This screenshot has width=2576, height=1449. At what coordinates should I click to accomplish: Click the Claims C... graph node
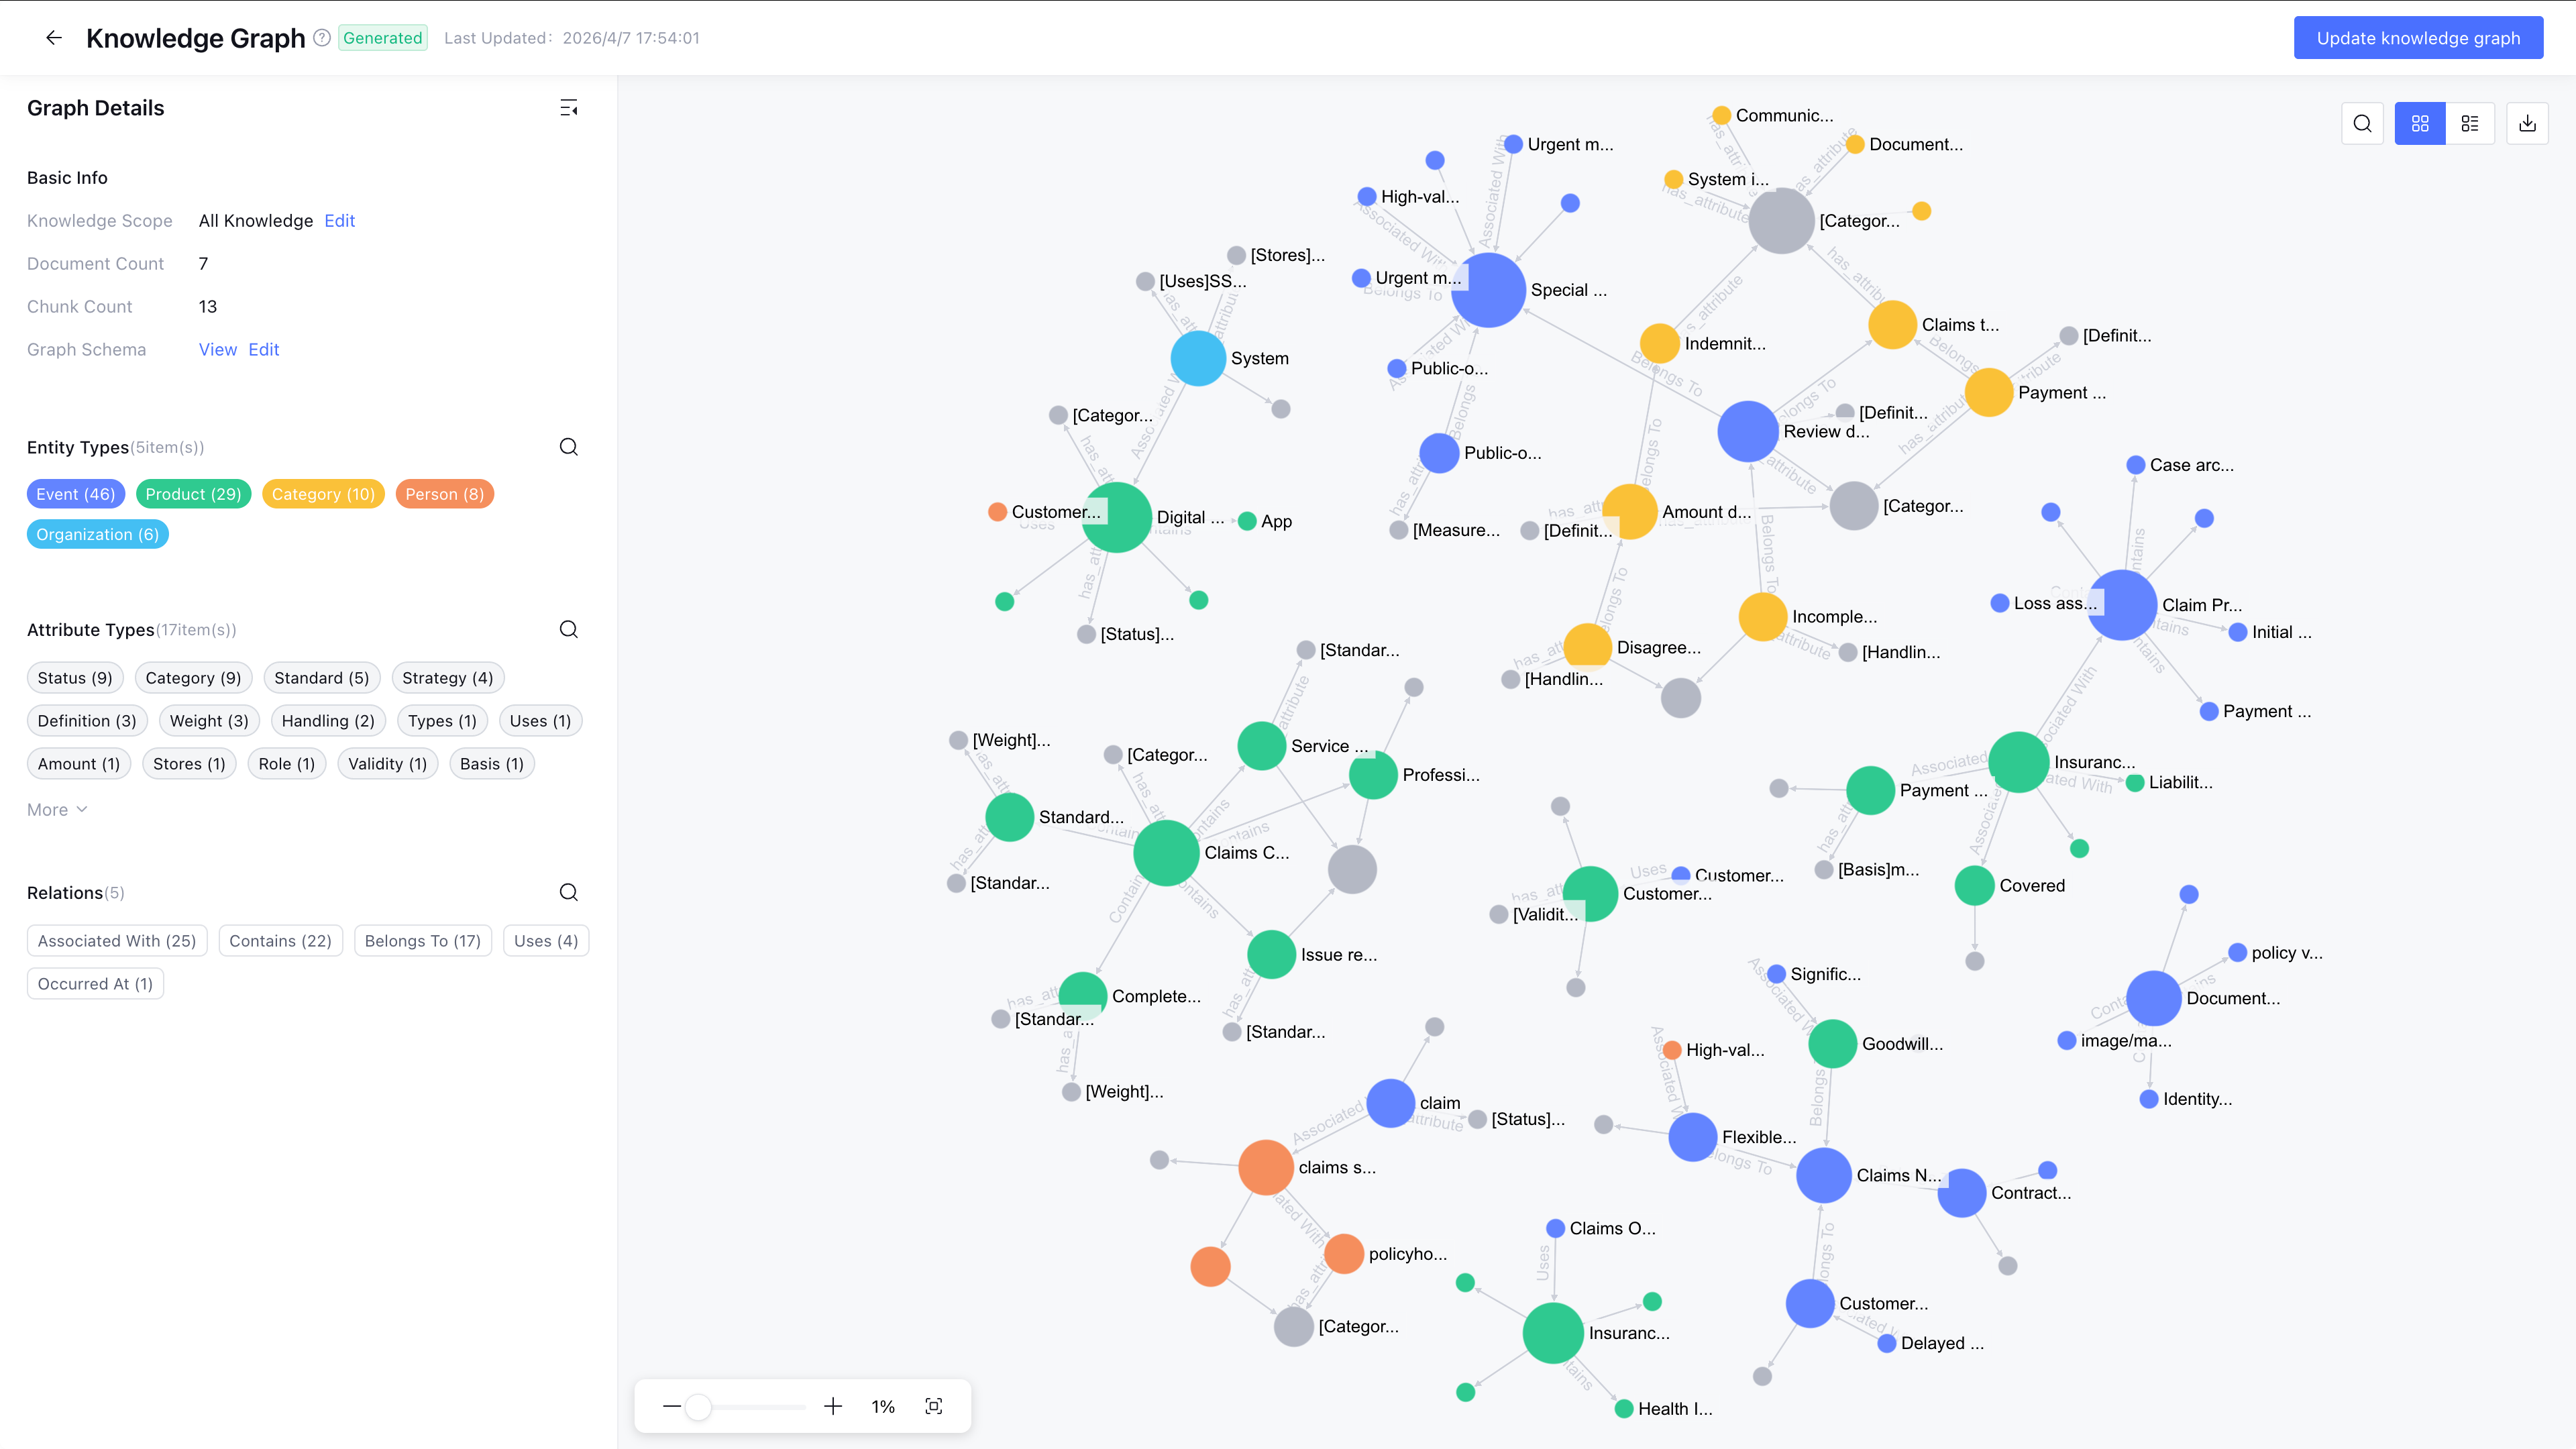1166,853
